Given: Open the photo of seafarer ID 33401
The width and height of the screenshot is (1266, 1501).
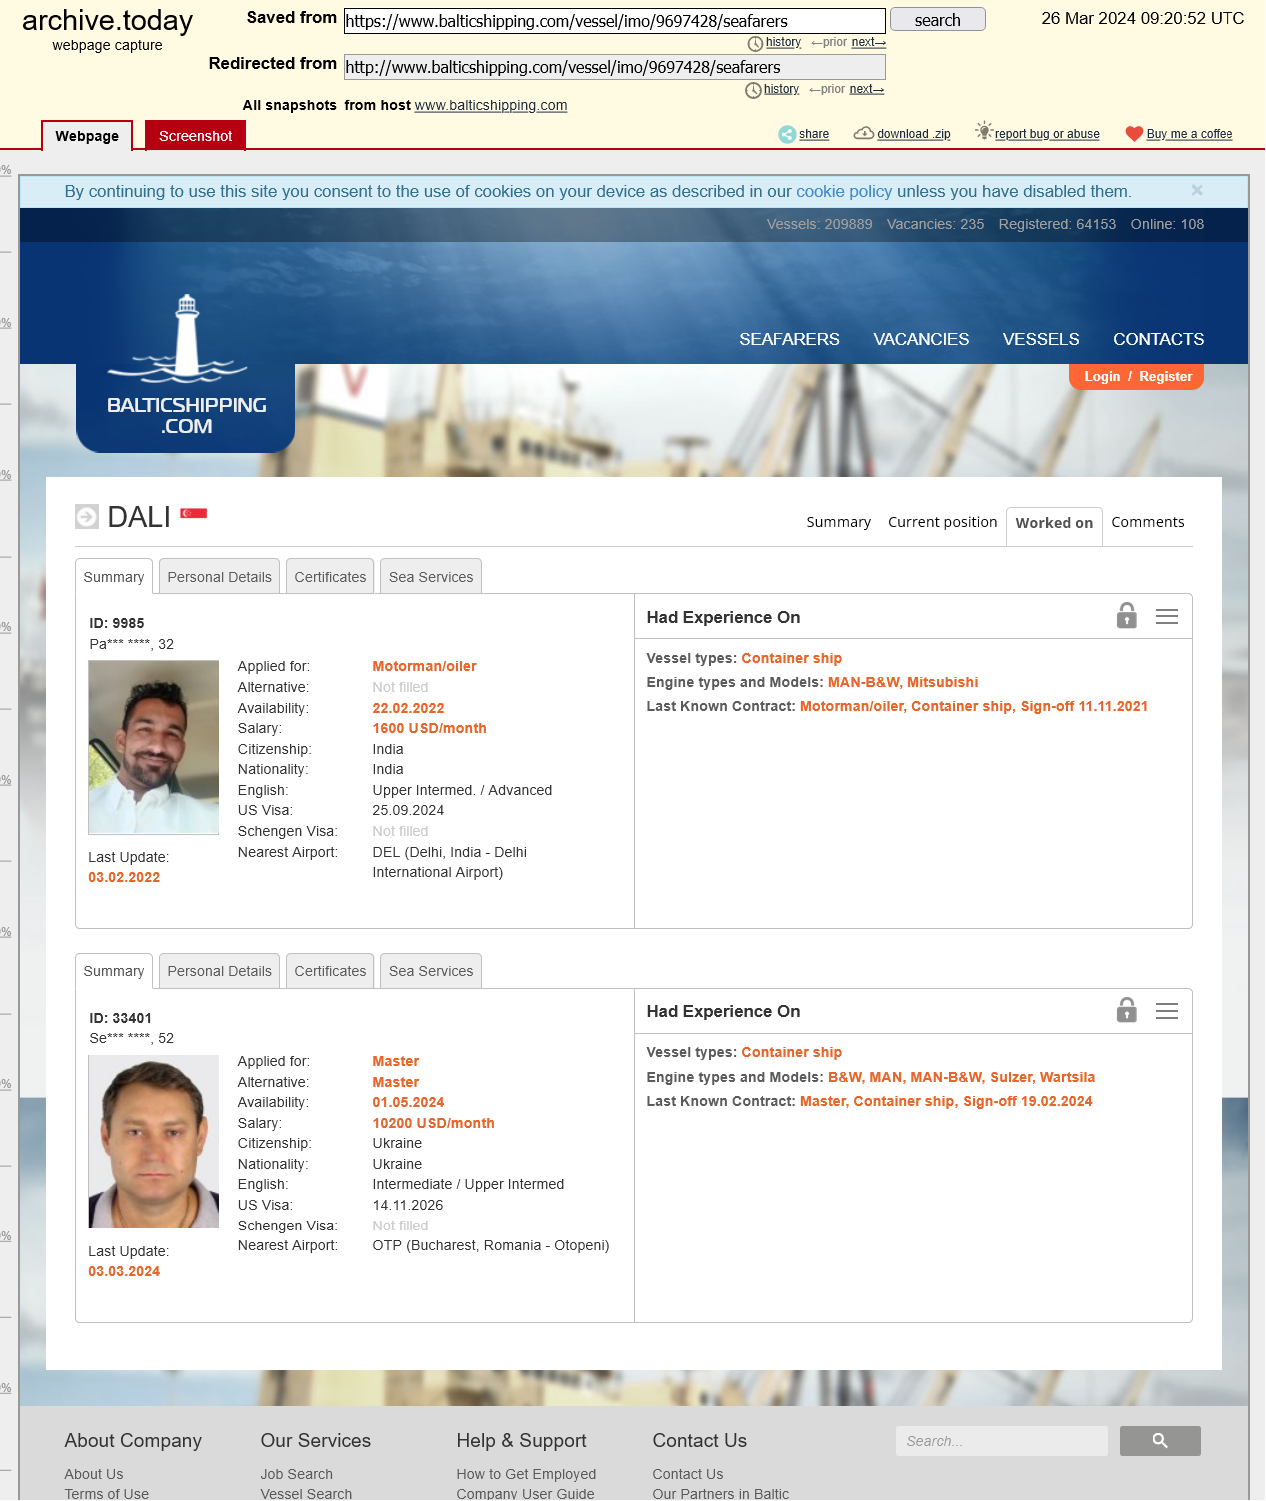Looking at the screenshot, I should 154,1141.
